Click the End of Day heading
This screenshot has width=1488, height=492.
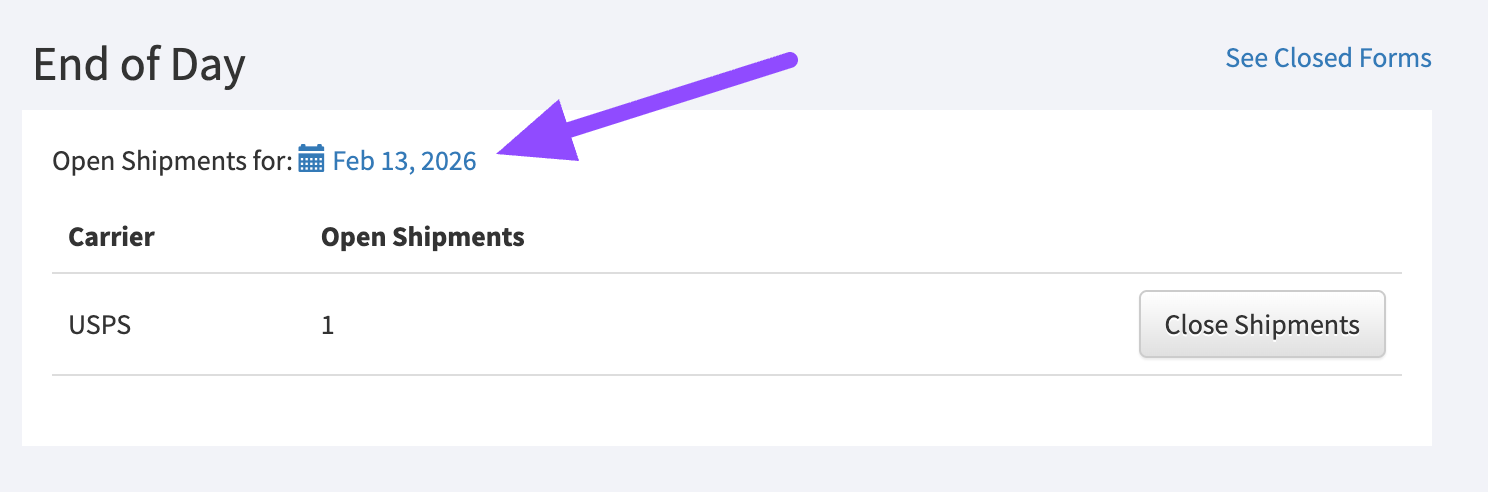coord(139,66)
